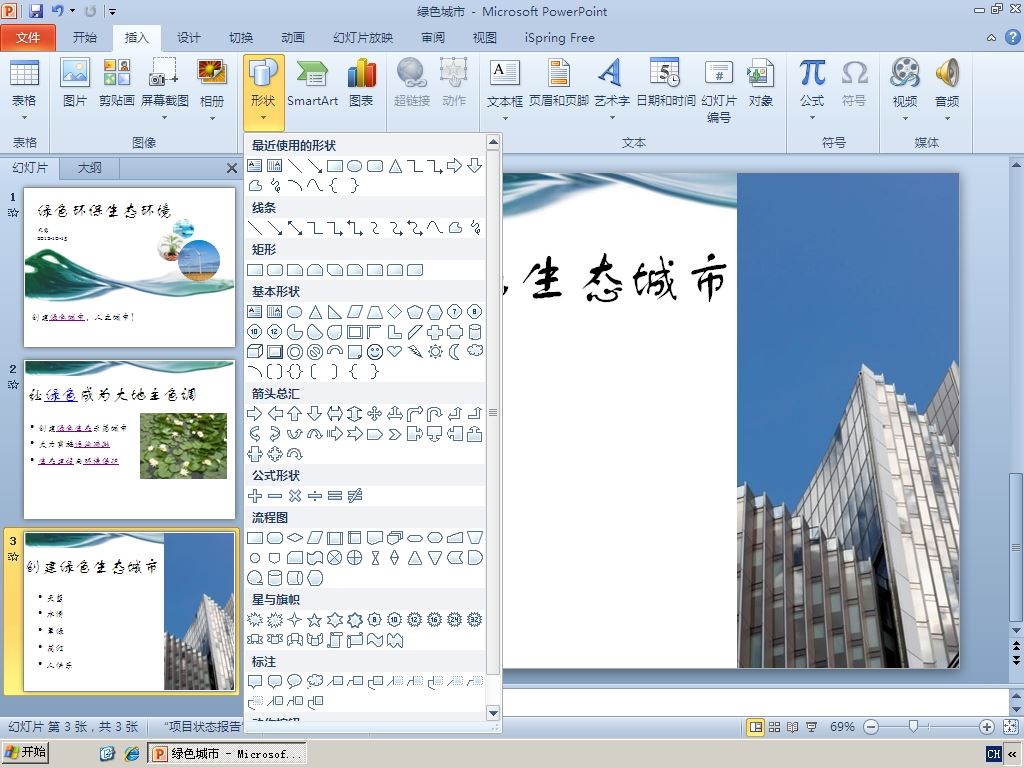Switch to the 开始 Home tab
Screen dimensions: 1024x768
click(84, 38)
